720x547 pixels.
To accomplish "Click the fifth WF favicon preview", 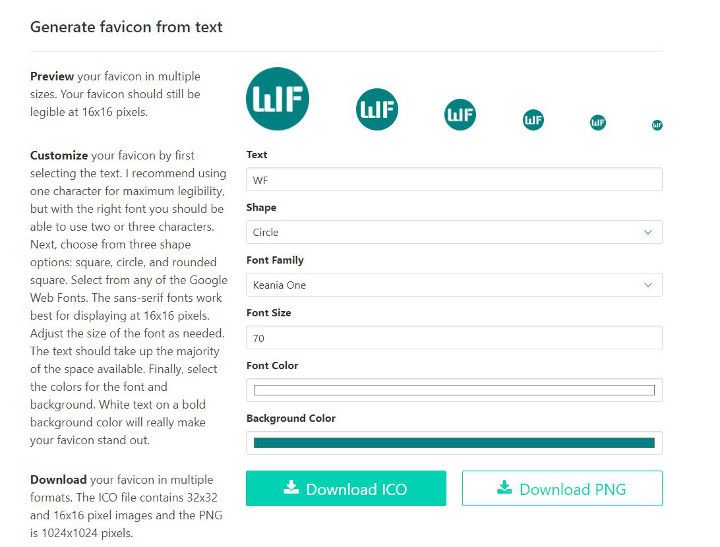I will click(x=598, y=122).
